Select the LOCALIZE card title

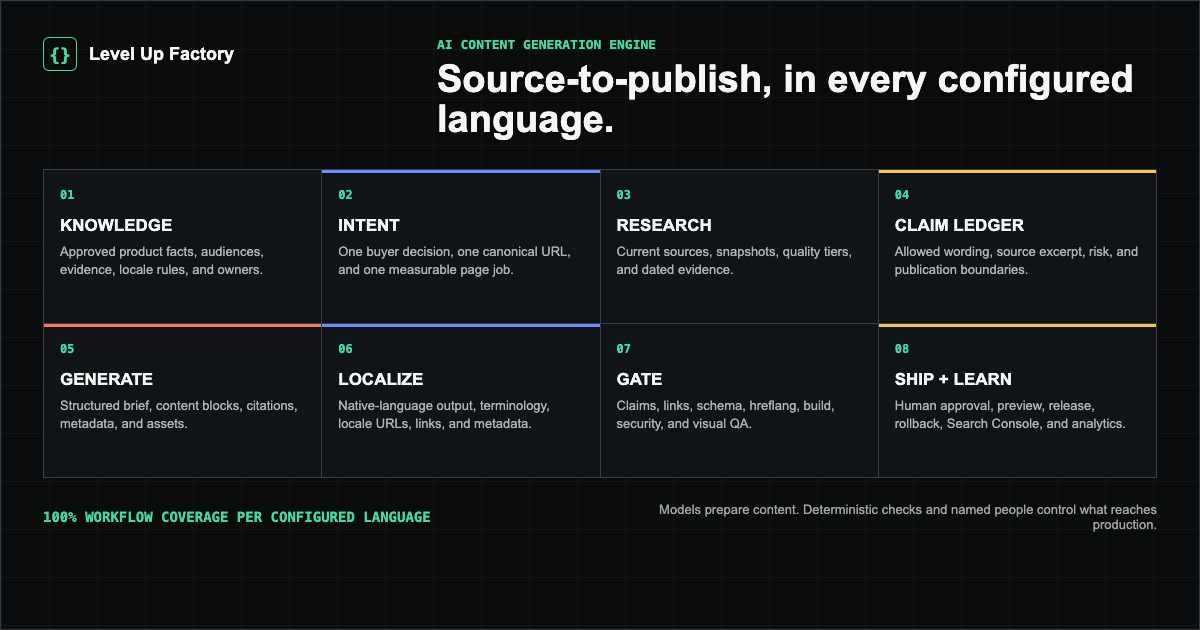click(380, 379)
